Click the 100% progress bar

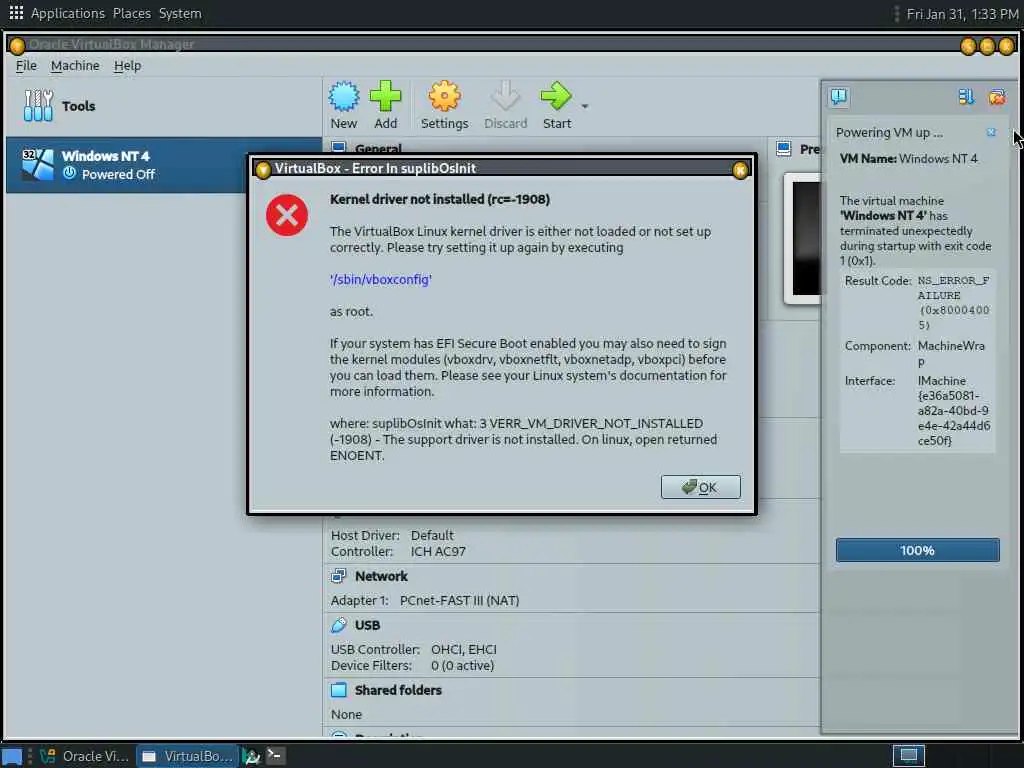coord(918,550)
